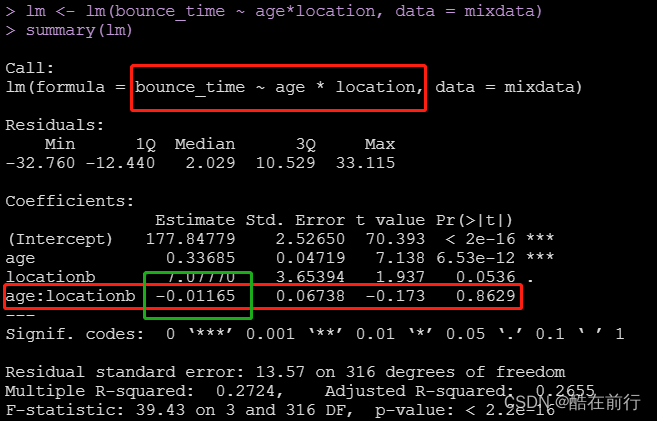Click the maximum residual value 33.115
Viewport: 657px width, 421px height.
pos(365,163)
